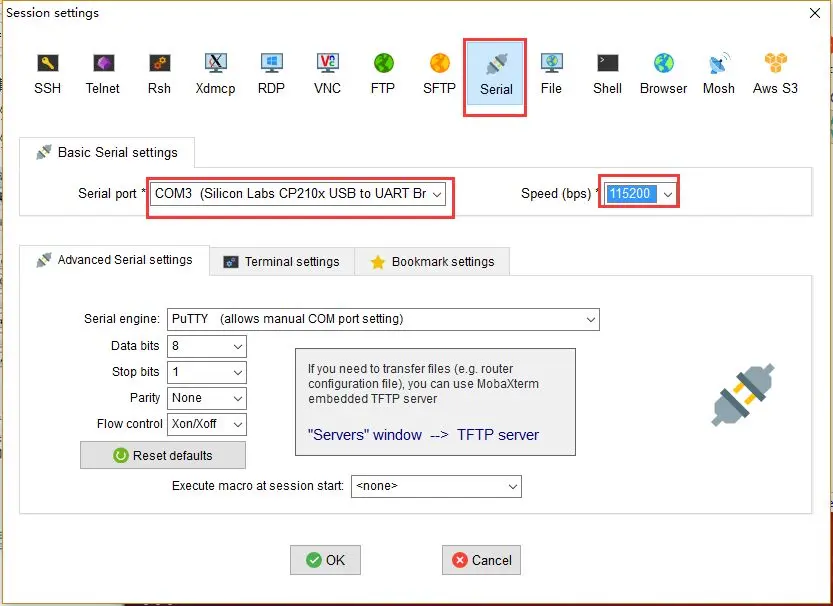The width and height of the screenshot is (833, 606).
Task: Open the Serial port COM3 dropdown
Action: click(298, 194)
